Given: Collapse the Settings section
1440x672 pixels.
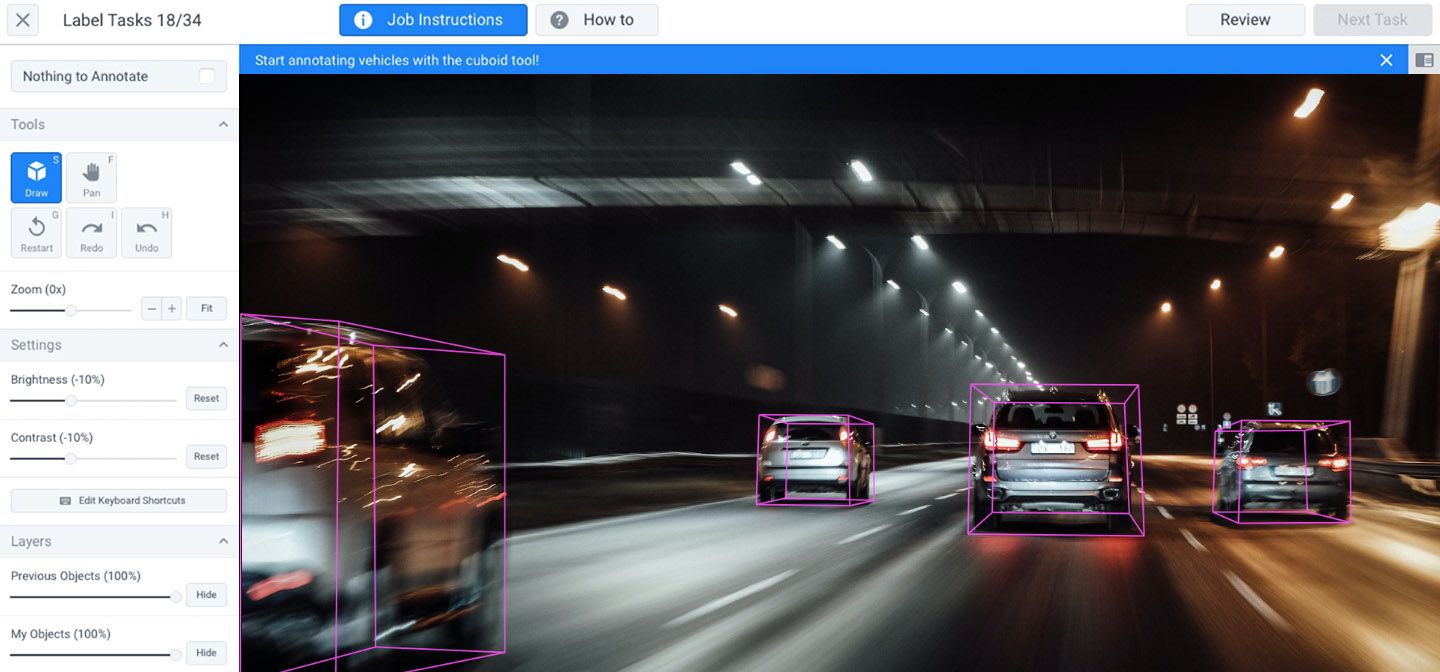Looking at the screenshot, I should pos(225,344).
